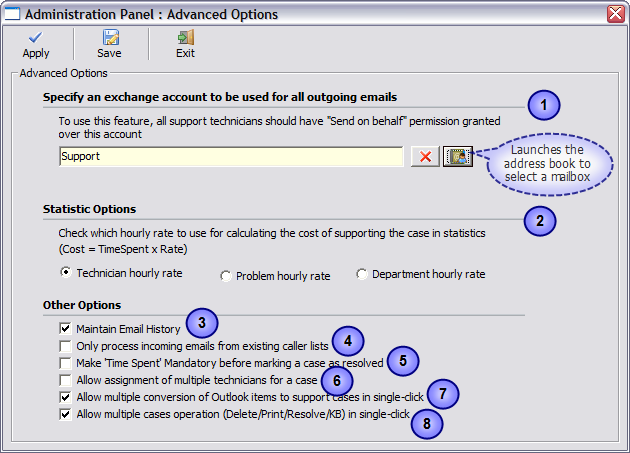The image size is (630, 453).
Task: Close the Administration Panel window
Action: pyautogui.click(x=616, y=14)
